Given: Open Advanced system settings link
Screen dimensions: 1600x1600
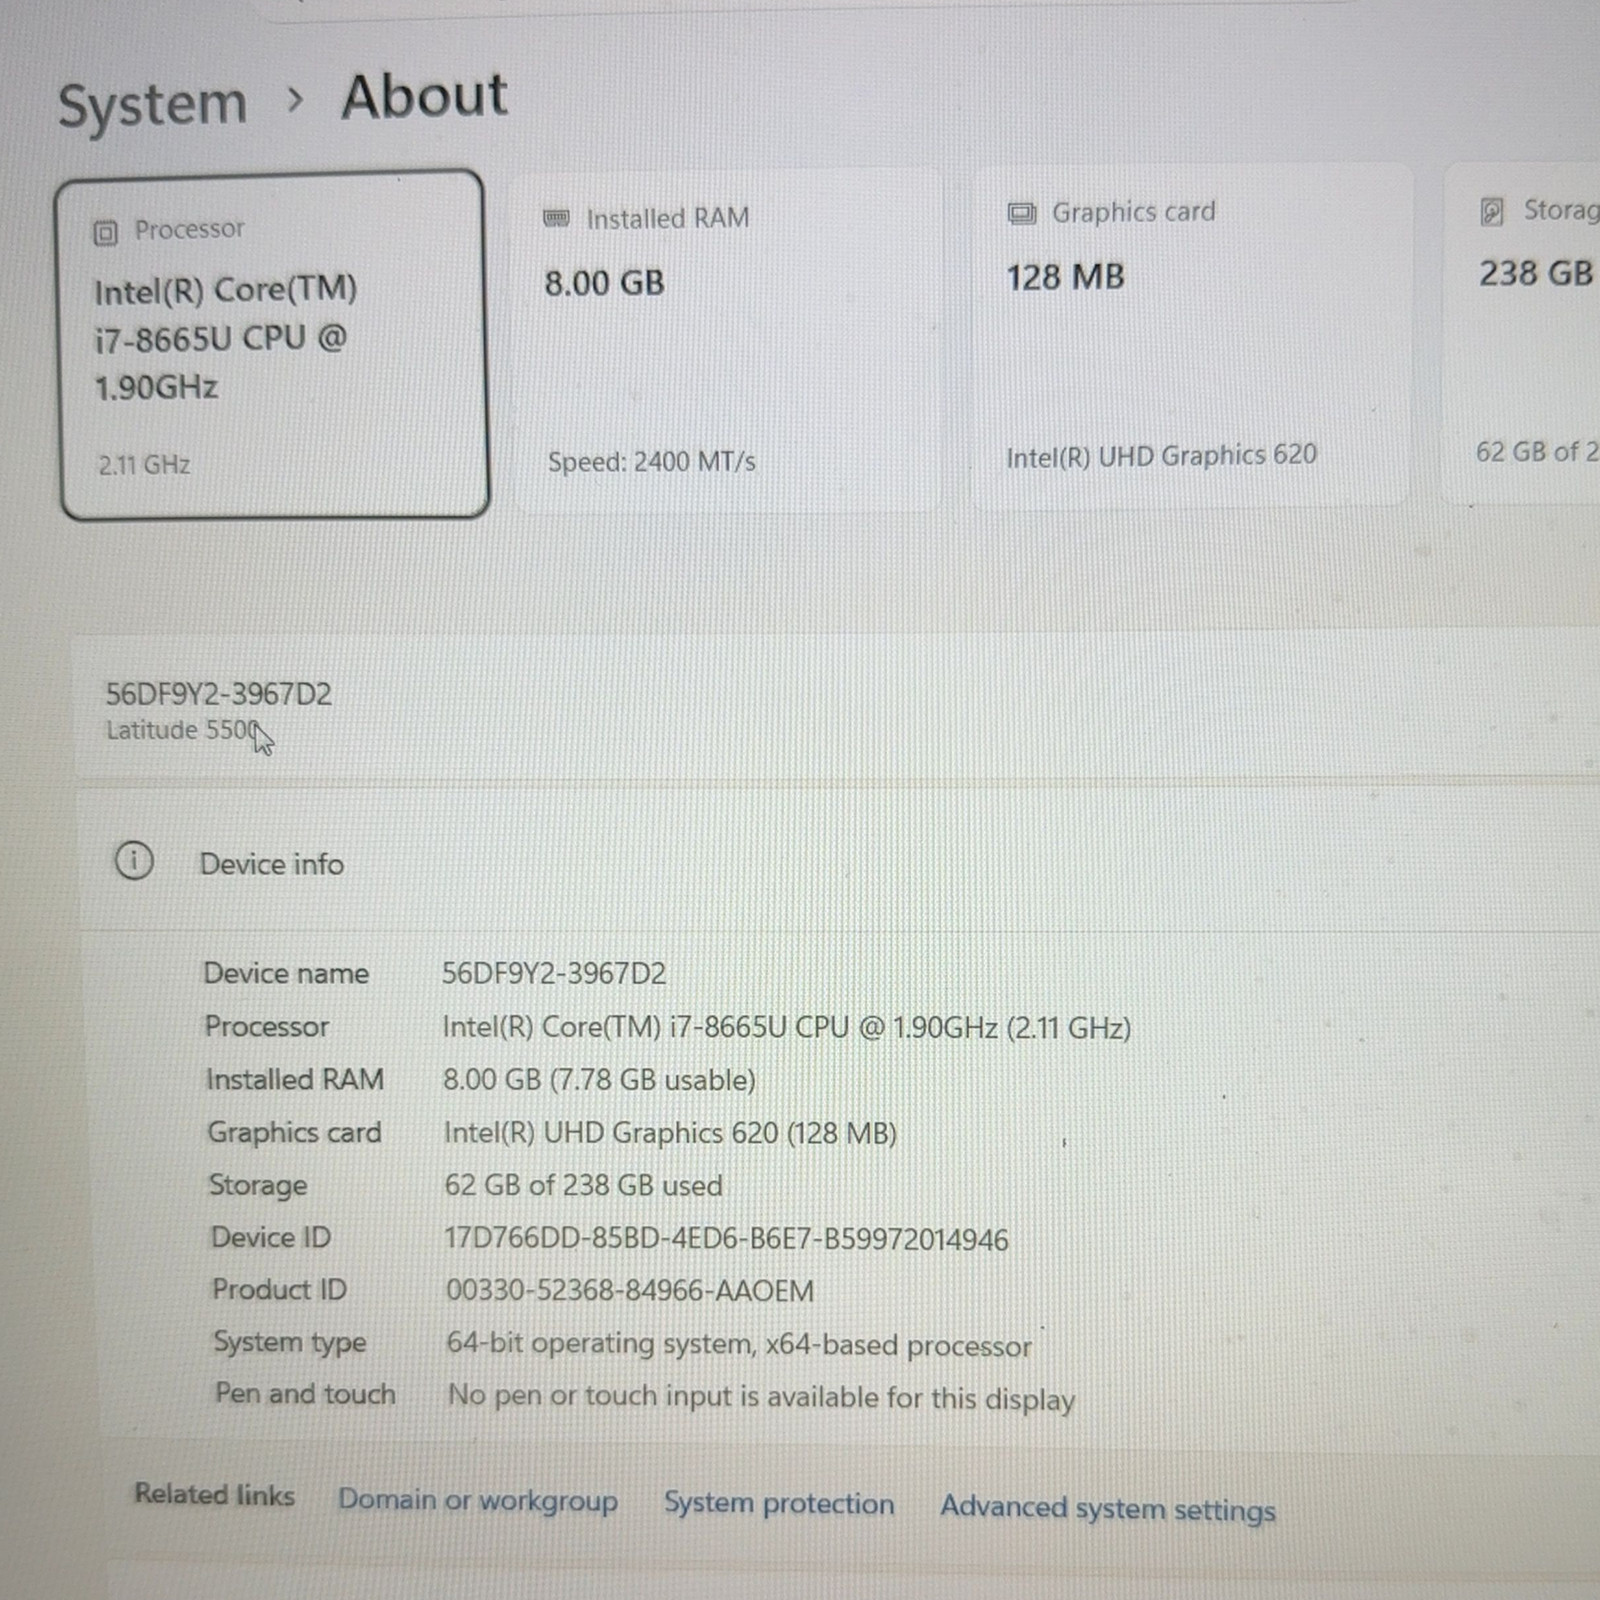Looking at the screenshot, I should point(1108,1508).
